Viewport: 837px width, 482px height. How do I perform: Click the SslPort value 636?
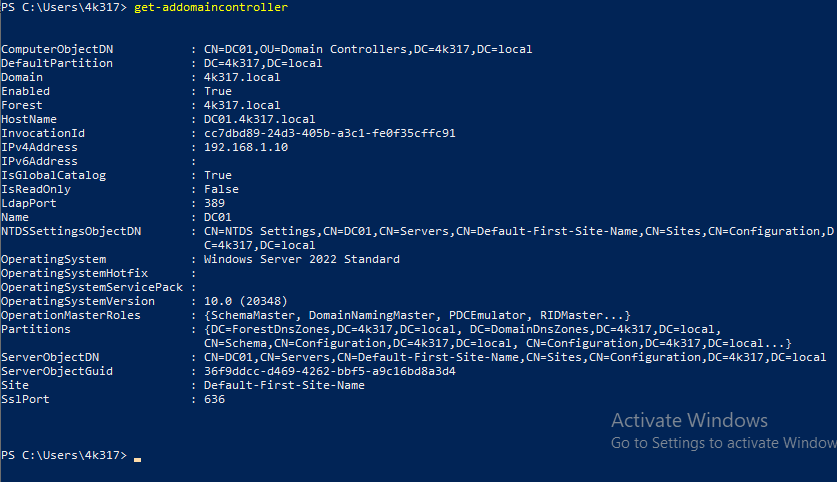214,399
